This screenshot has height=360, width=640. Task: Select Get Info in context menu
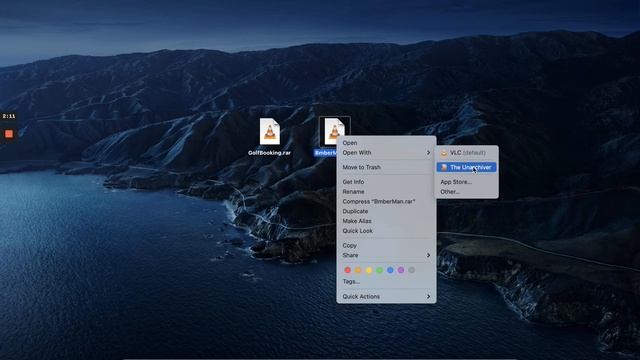pos(386,182)
